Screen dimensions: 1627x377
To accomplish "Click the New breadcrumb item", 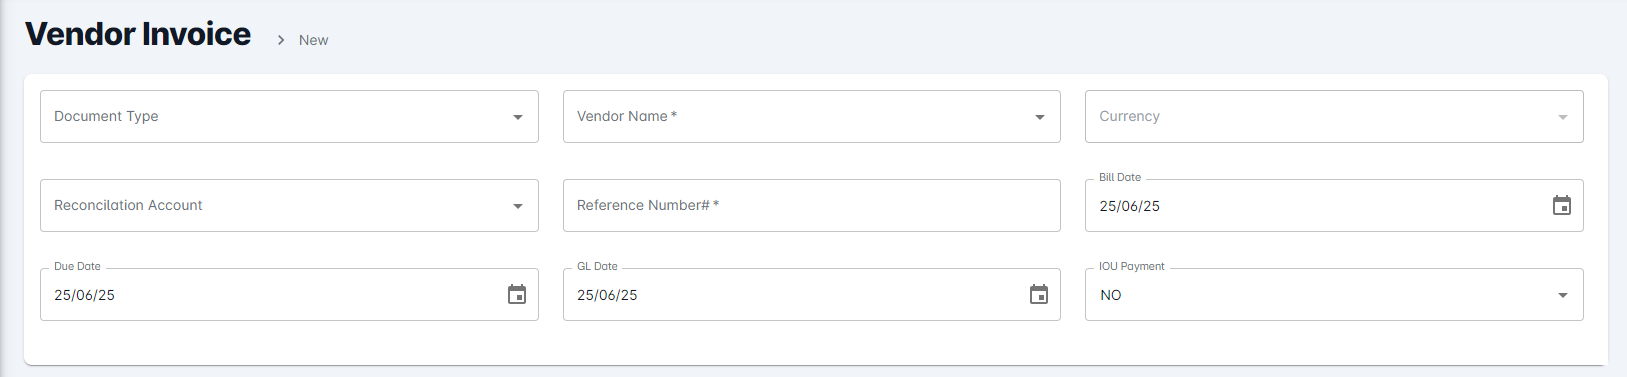I will point(313,40).
